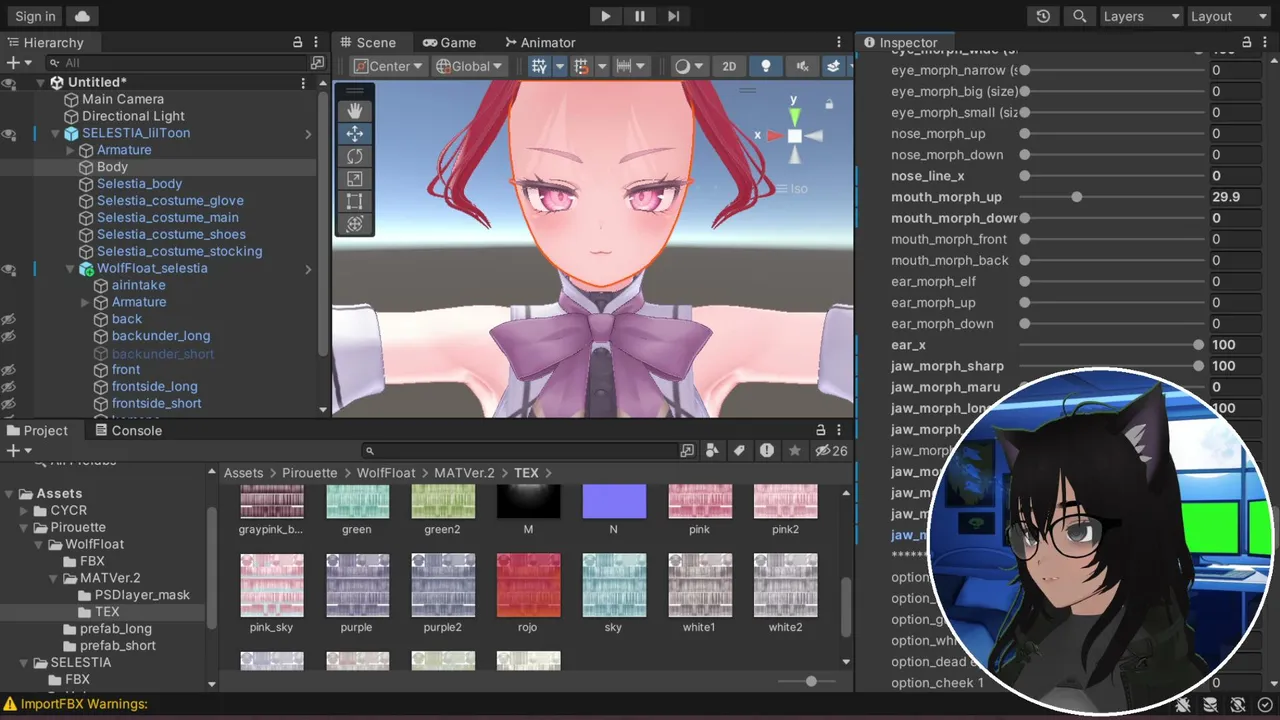1280x720 pixels.
Task: Toggle scene audio mute
Action: pos(802,66)
